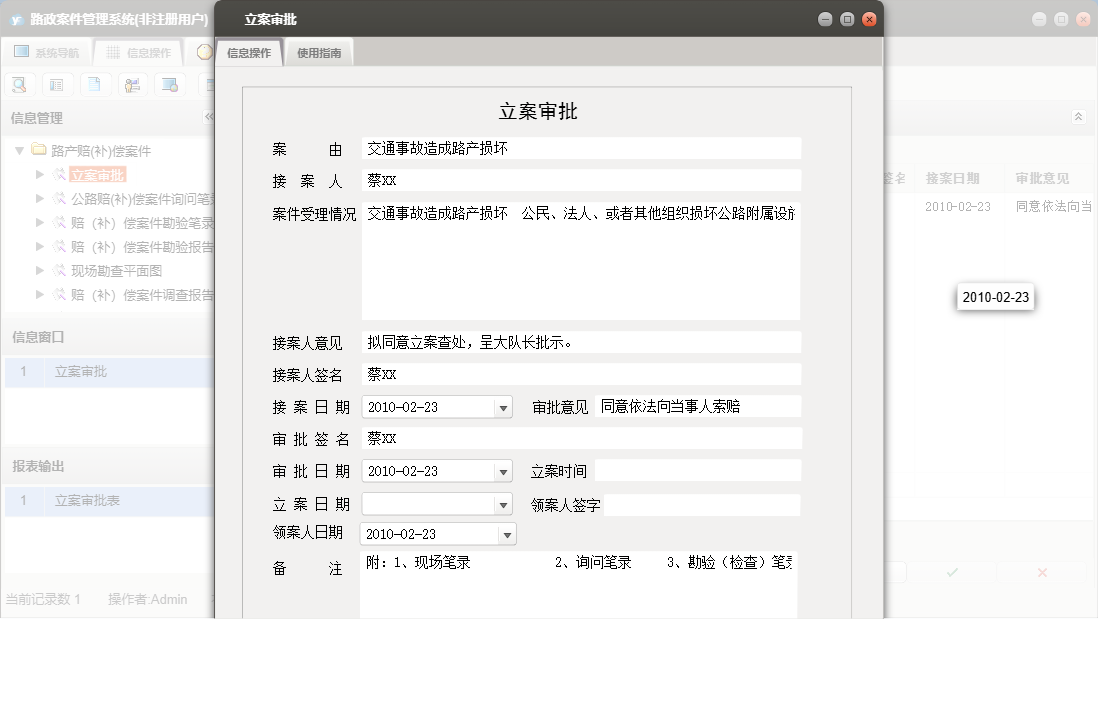Open the report list tool on the toolbar
The image size is (1098, 715).
(57, 84)
